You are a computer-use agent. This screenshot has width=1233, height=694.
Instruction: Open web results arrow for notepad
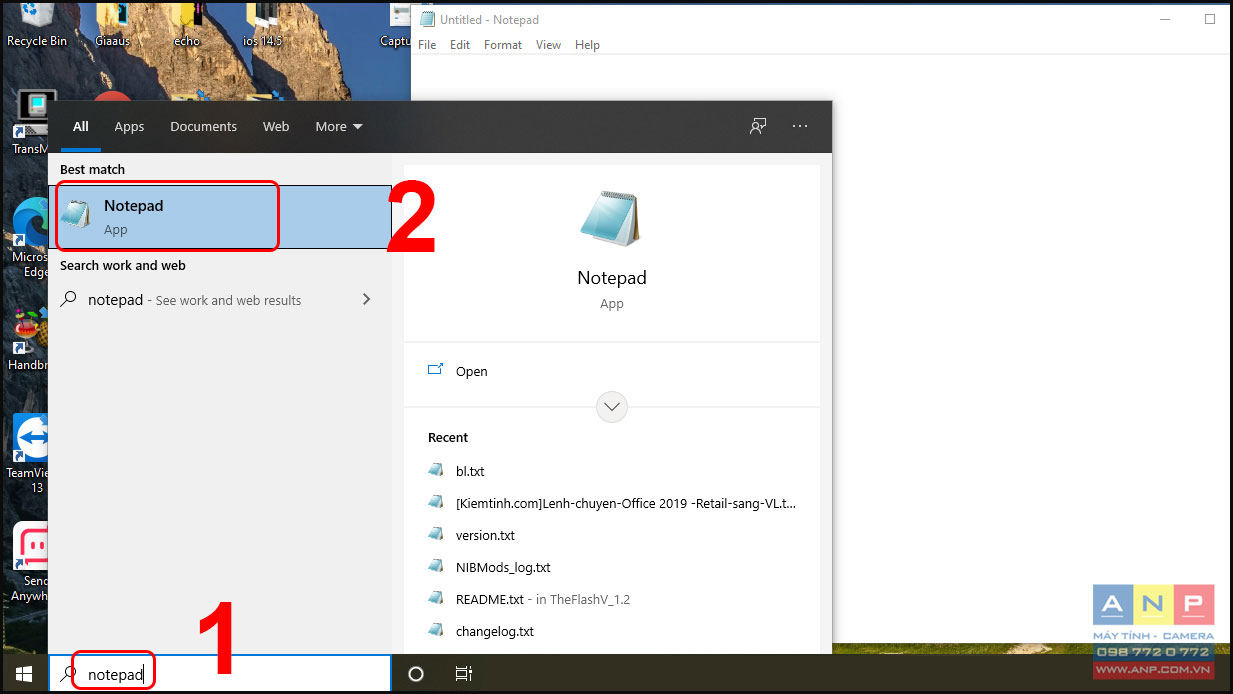pyautogui.click(x=366, y=299)
